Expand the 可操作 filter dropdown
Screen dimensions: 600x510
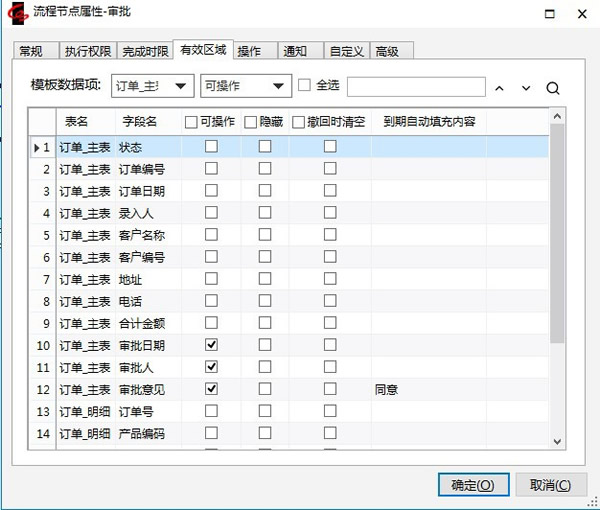click(x=245, y=86)
